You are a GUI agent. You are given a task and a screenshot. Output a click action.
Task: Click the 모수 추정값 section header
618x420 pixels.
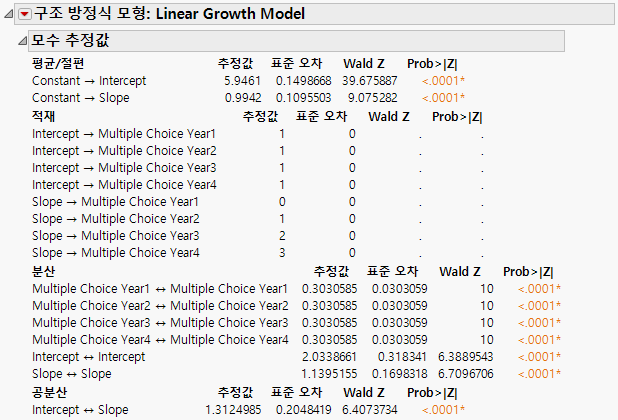[x=296, y=41]
